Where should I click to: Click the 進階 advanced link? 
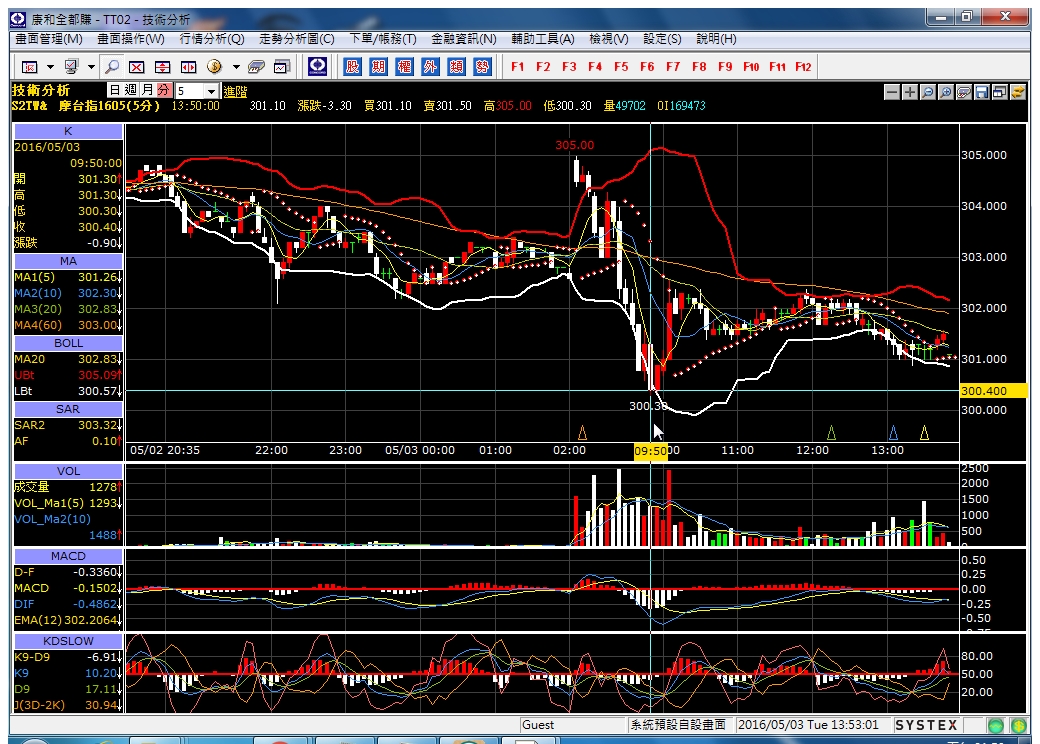tap(235, 92)
